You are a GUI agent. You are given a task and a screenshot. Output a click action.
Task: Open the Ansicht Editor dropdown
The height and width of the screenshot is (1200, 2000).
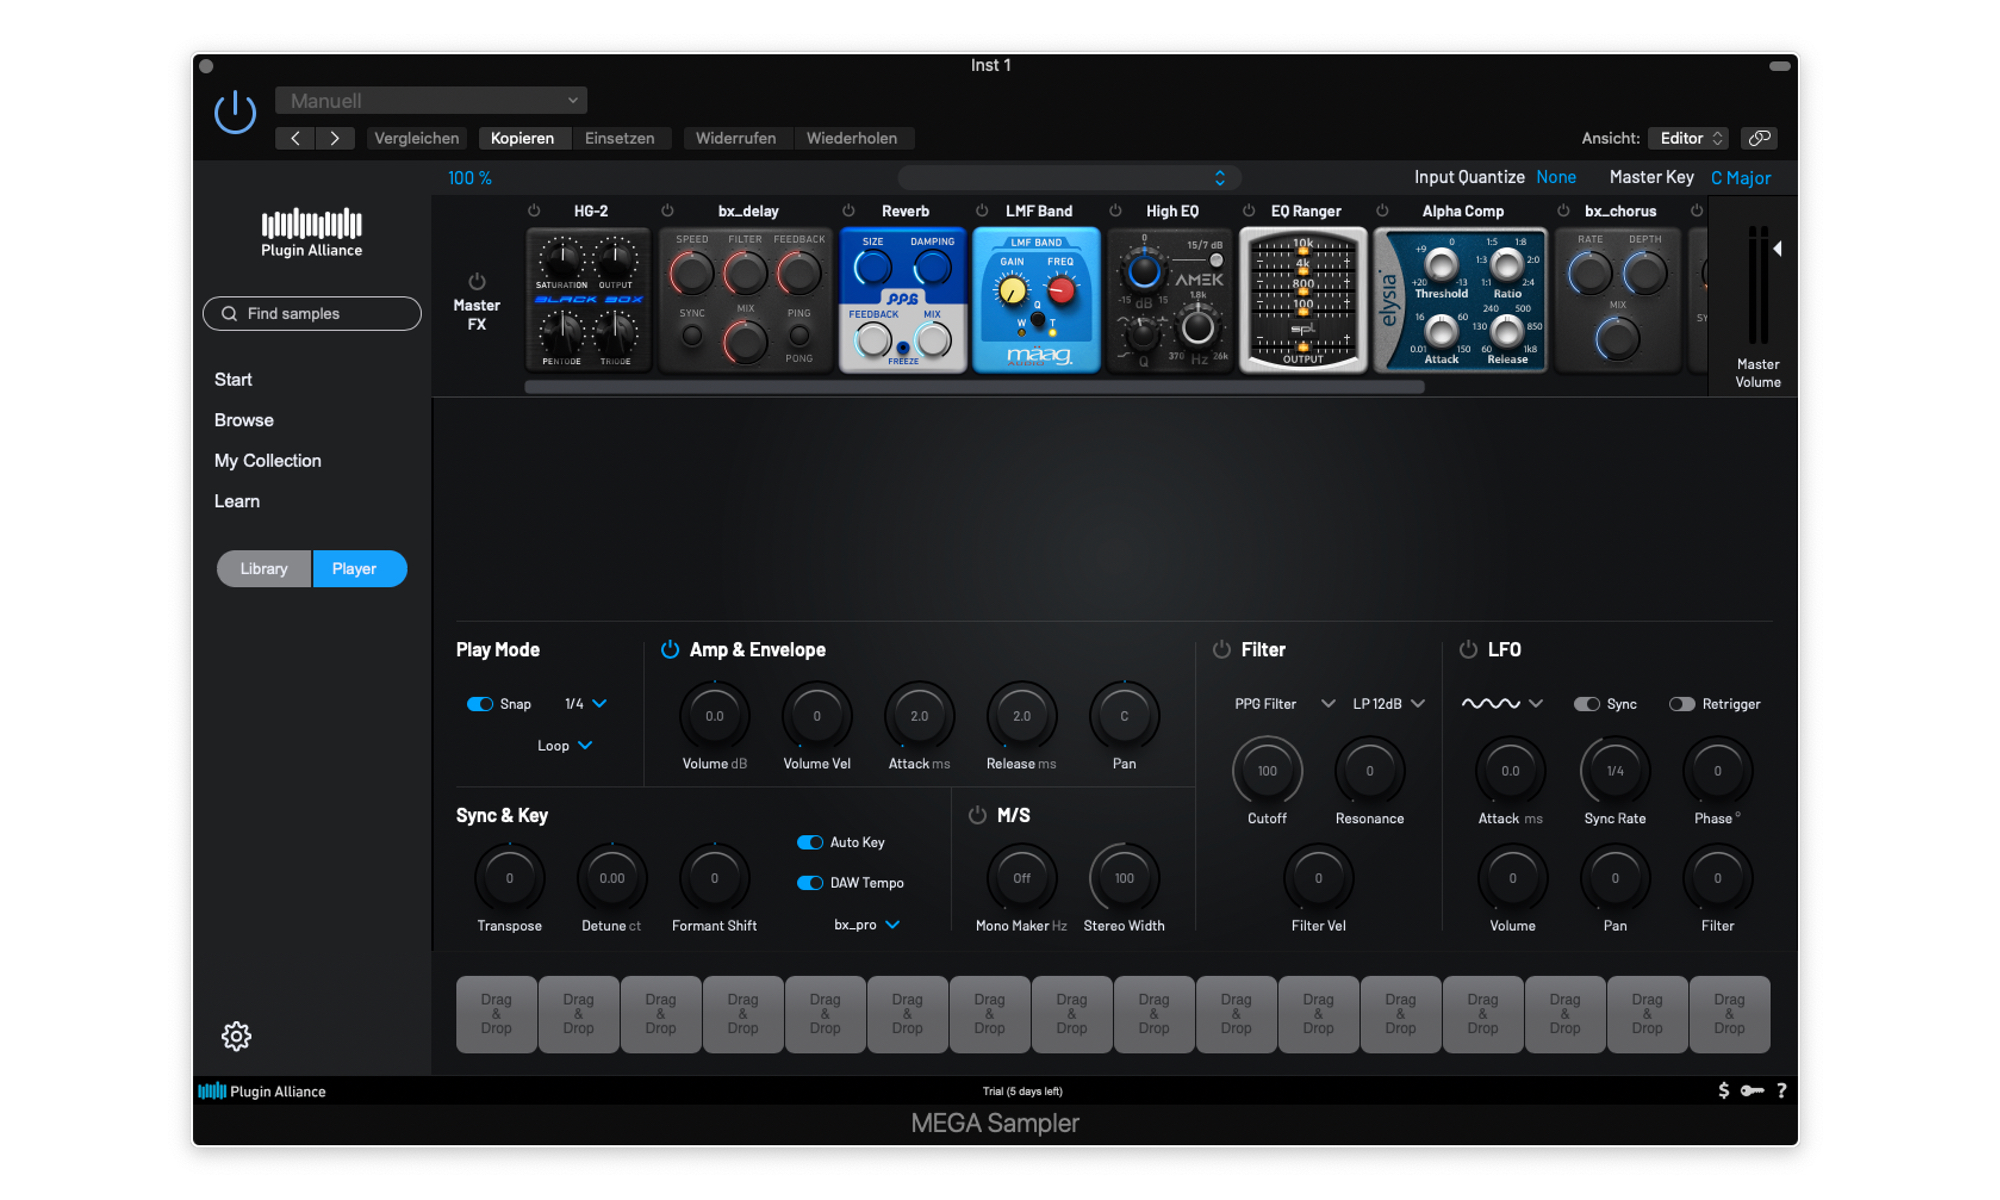1688,138
